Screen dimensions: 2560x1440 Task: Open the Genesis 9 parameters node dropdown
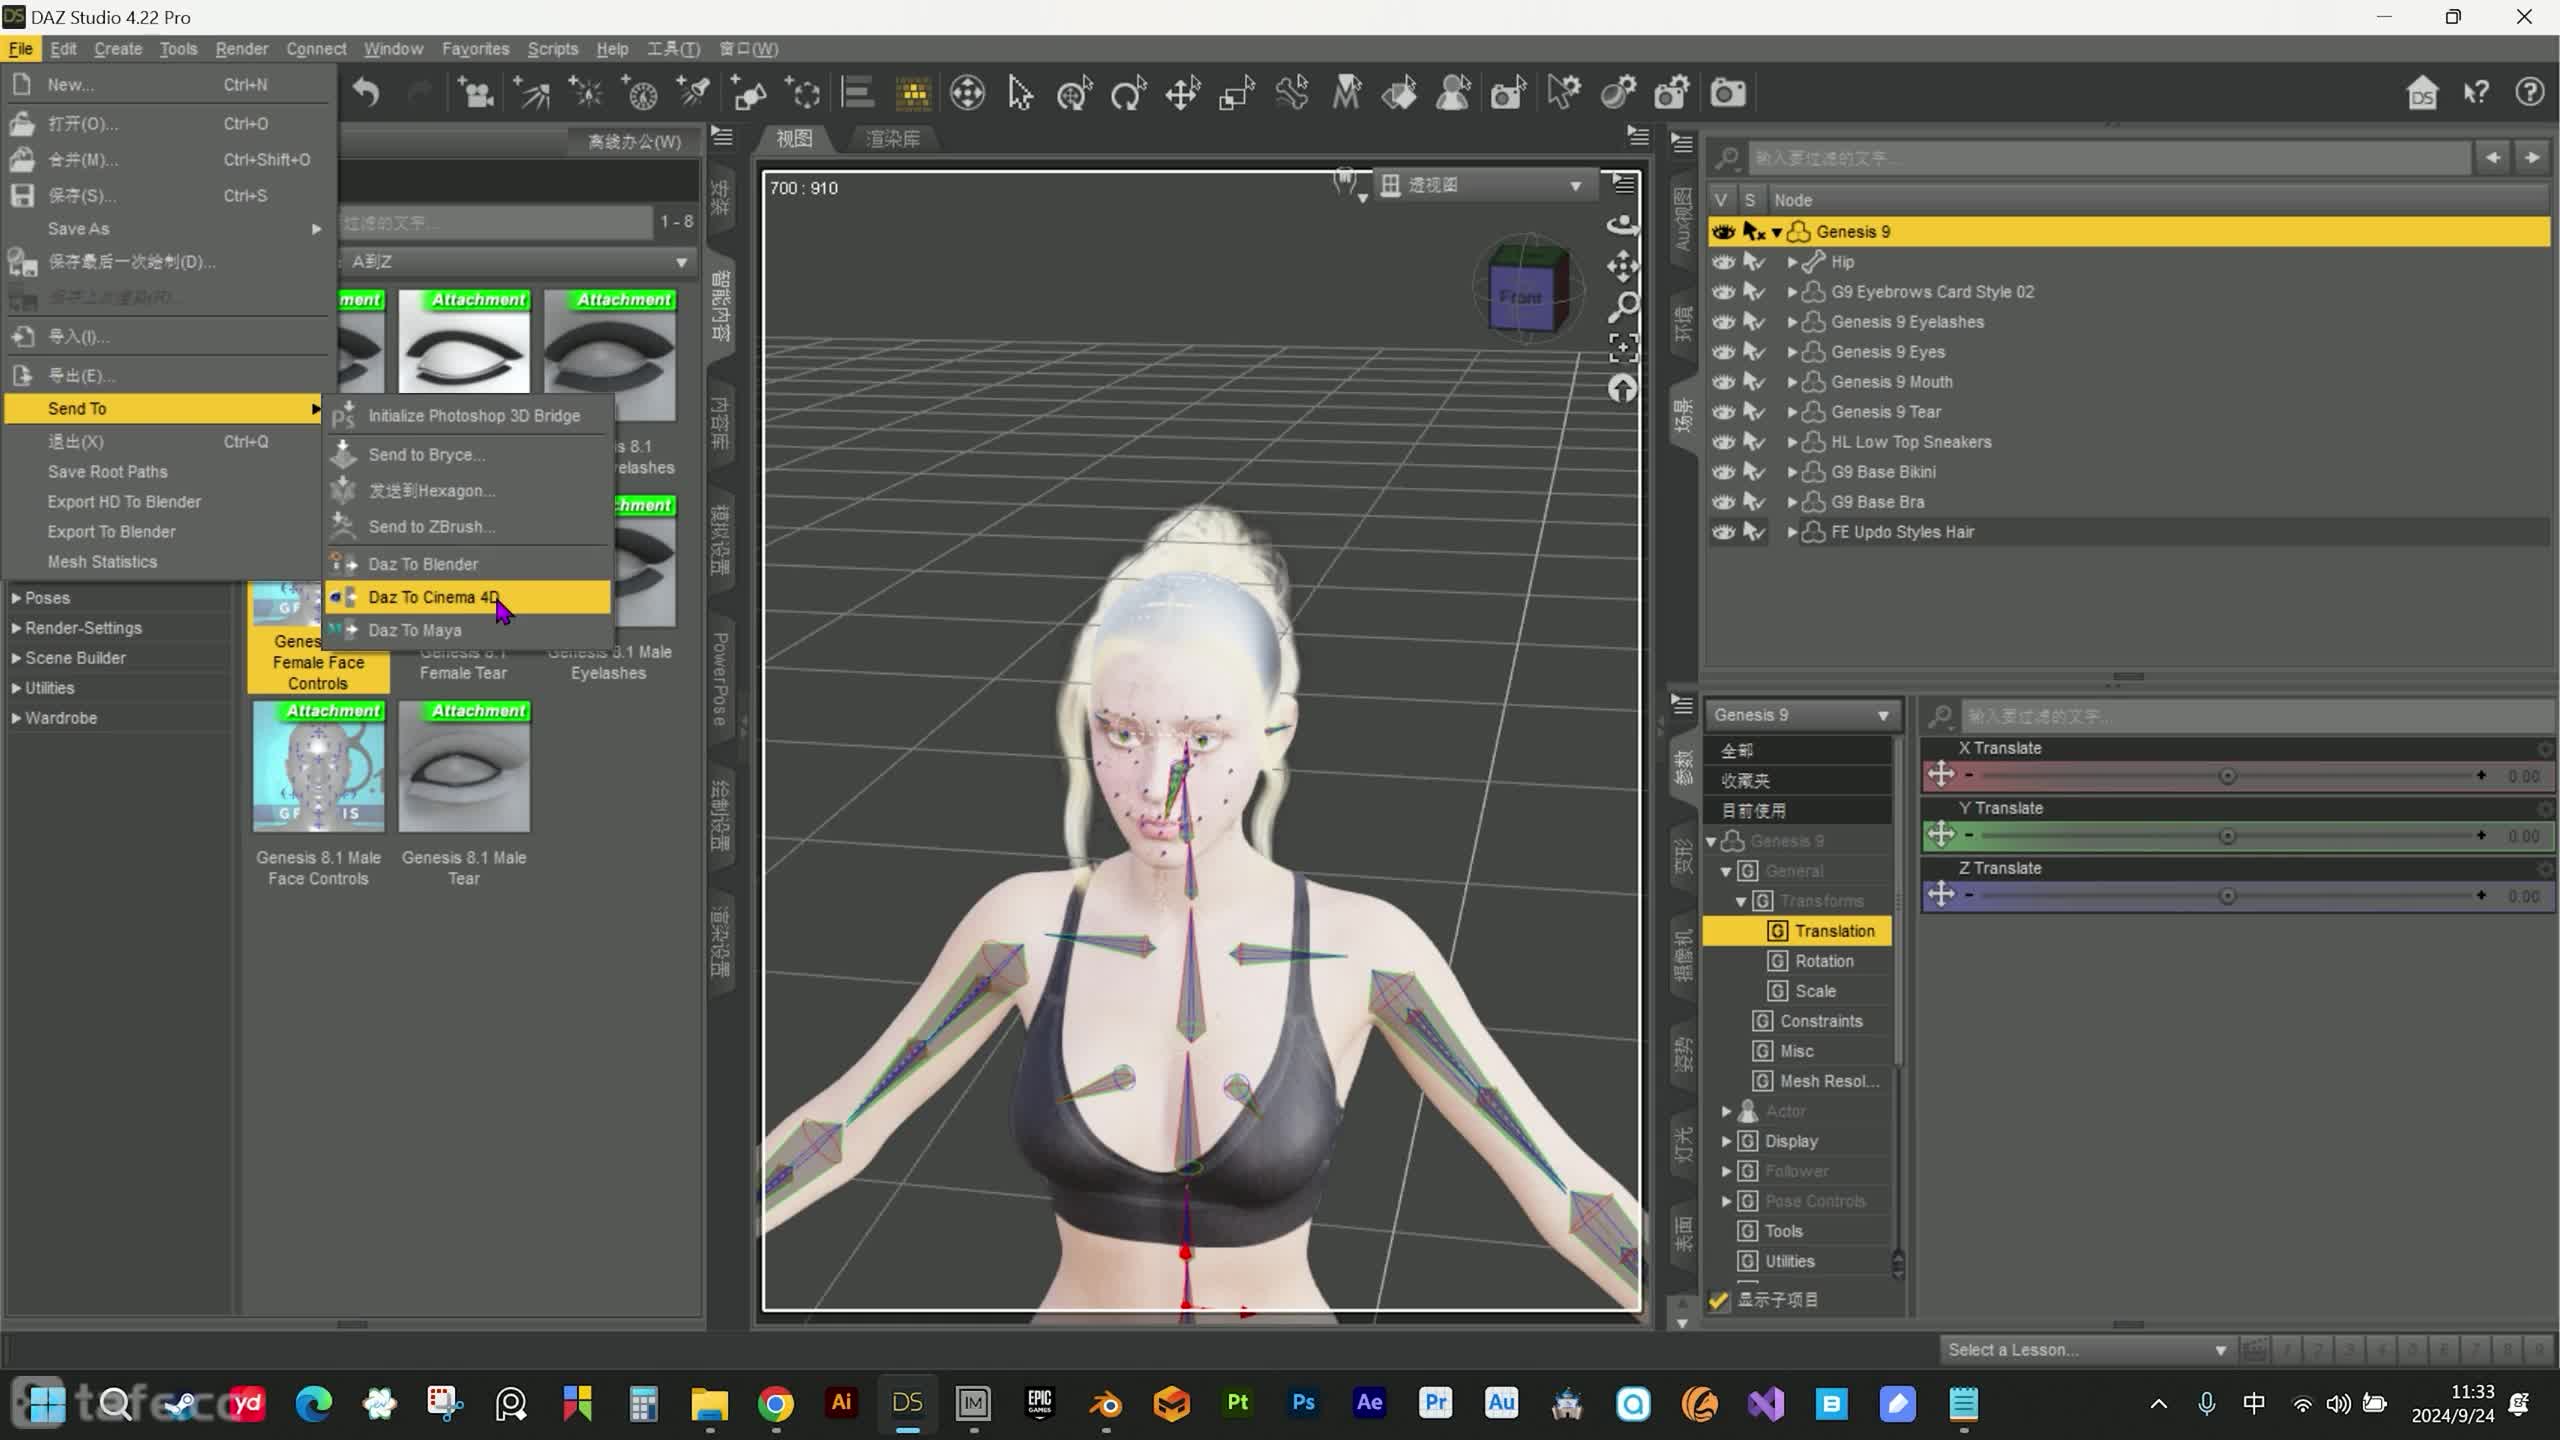(x=1801, y=715)
